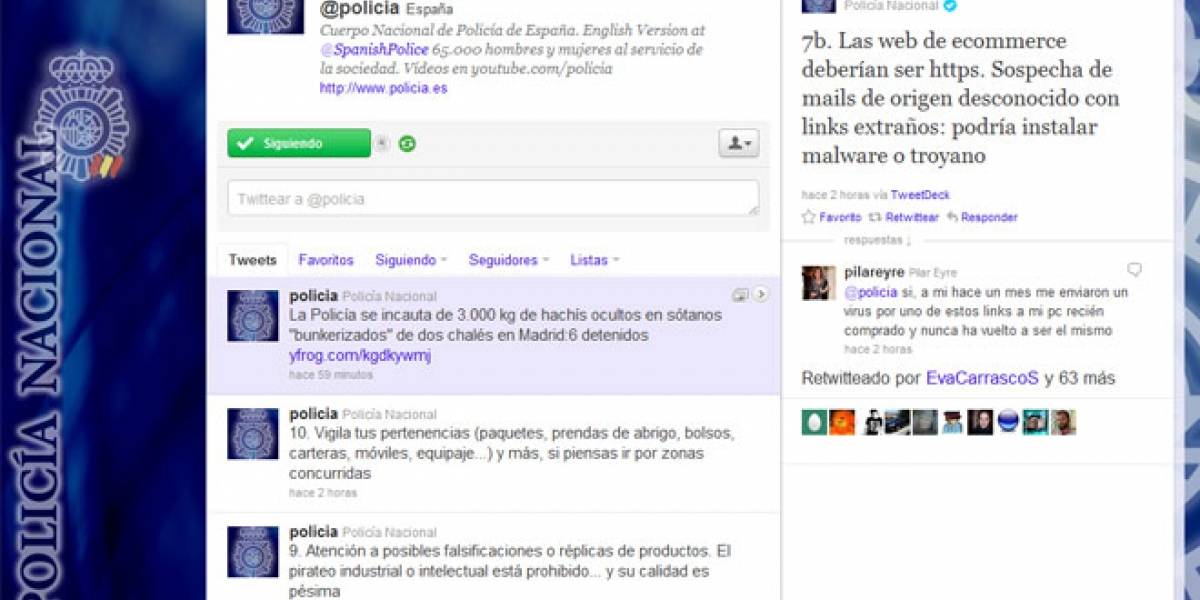The image size is (1200, 600).
Task: Click the Responder reply arrow icon
Action: 952,217
